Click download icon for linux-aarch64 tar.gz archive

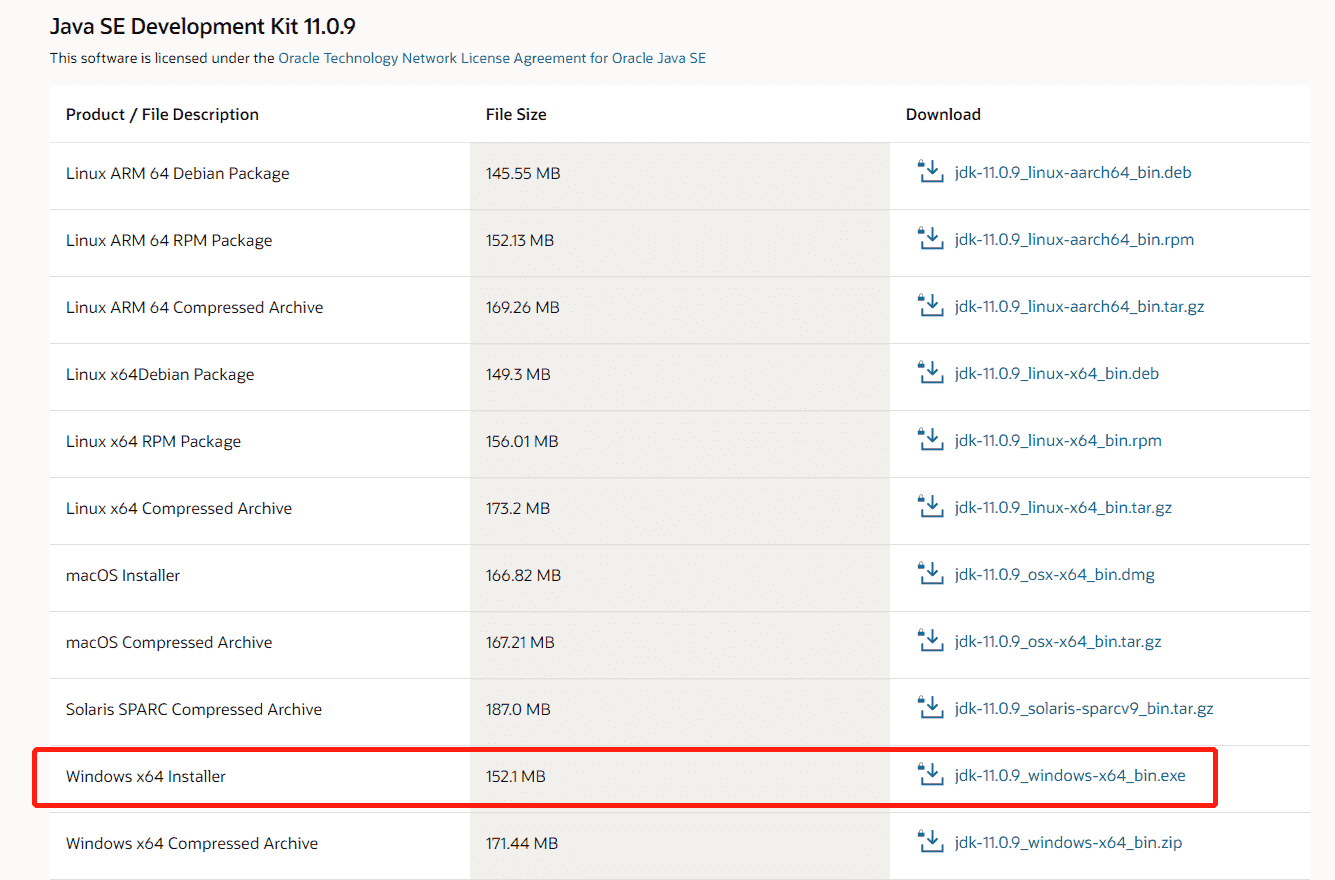[x=930, y=306]
